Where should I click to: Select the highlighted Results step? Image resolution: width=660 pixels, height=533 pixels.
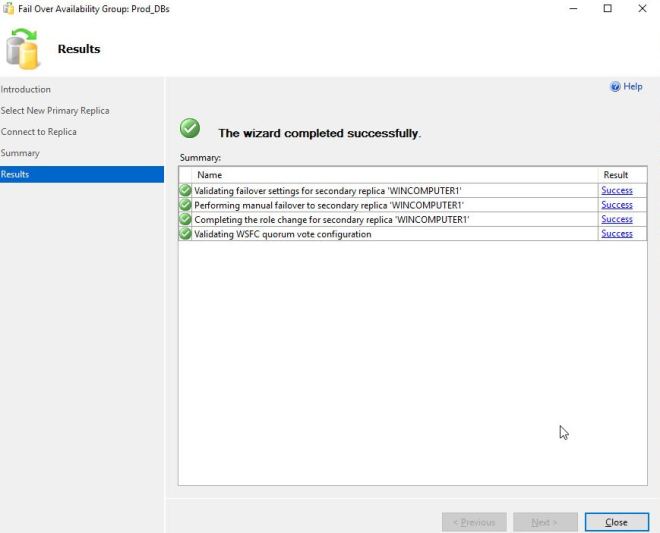click(16, 174)
